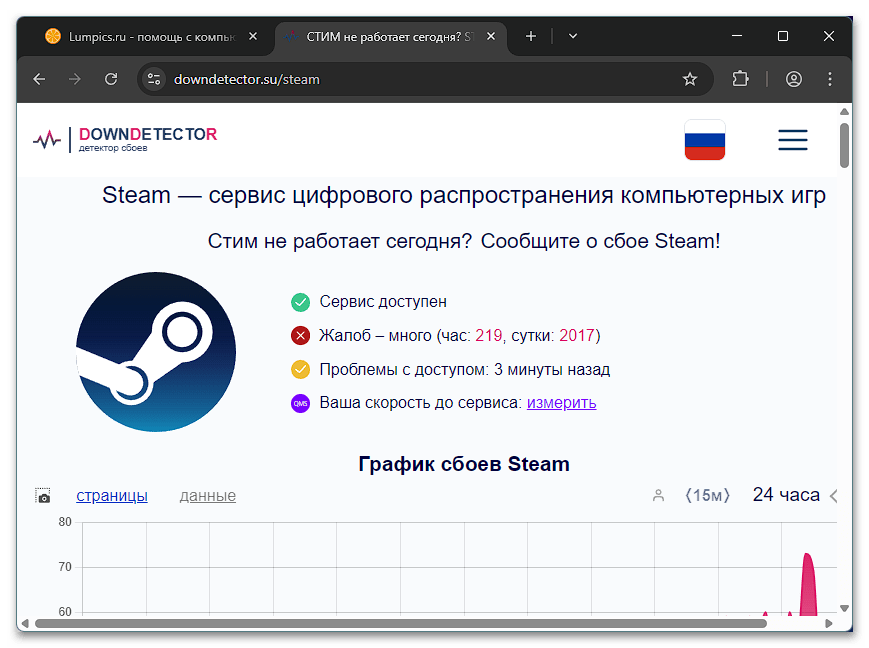This screenshot has height=648, width=869.
Task: Switch chart to страницы view
Action: 112,496
